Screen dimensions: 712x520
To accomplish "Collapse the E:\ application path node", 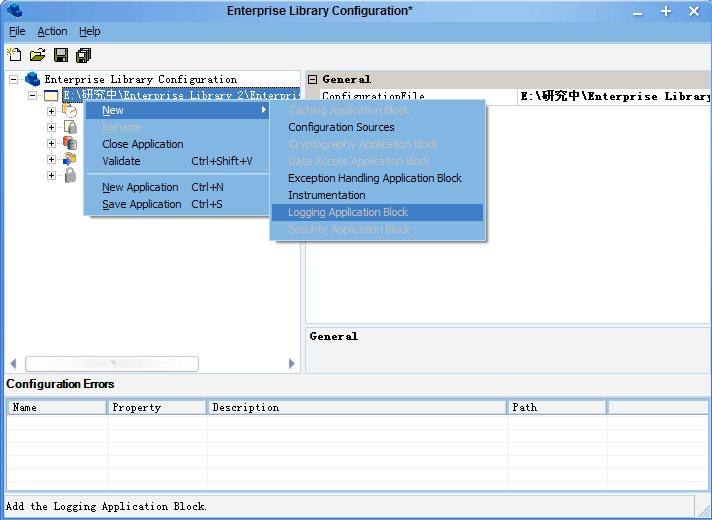I will 32,96.
